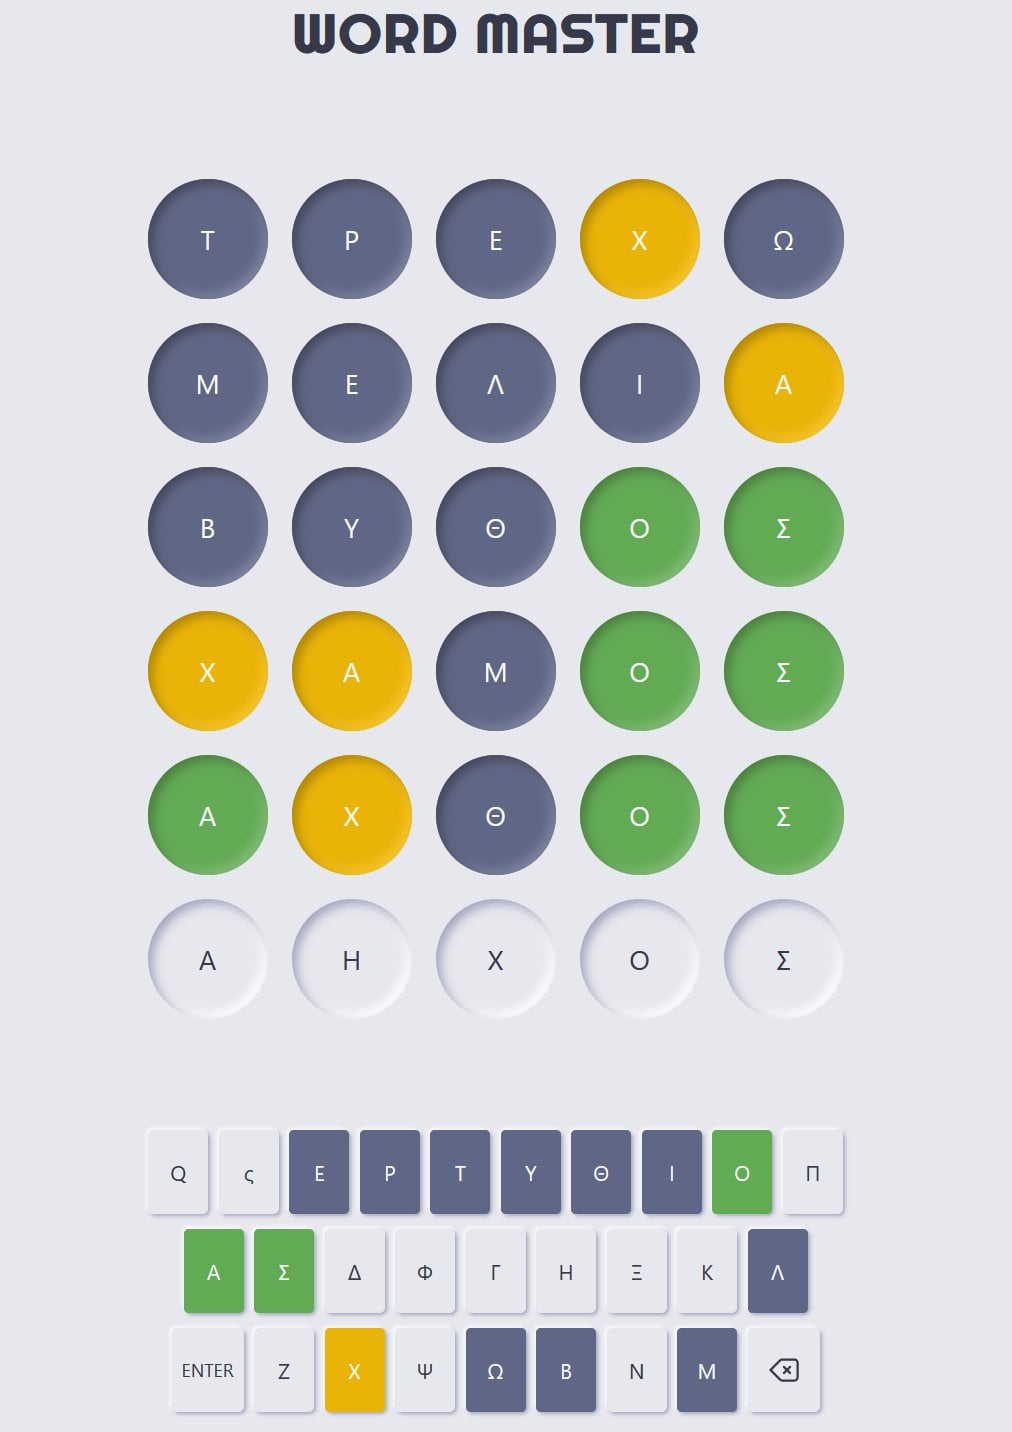
Task: Tap the Φ keyboard key
Action: click(425, 1271)
